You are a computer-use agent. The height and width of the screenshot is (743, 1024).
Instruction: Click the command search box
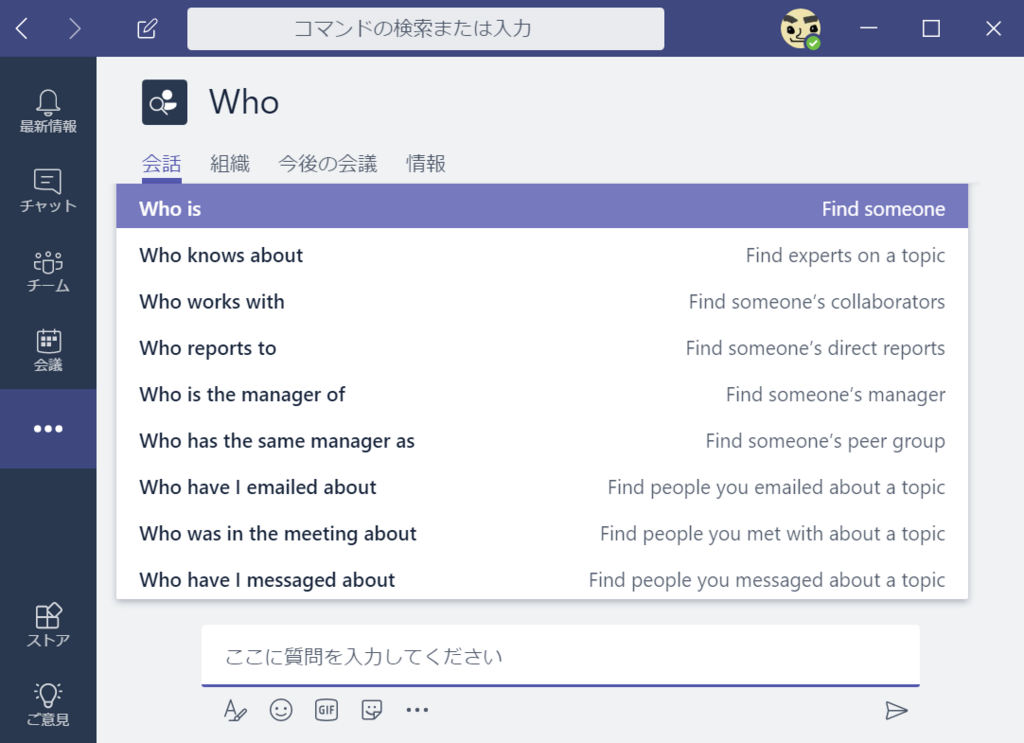click(425, 29)
